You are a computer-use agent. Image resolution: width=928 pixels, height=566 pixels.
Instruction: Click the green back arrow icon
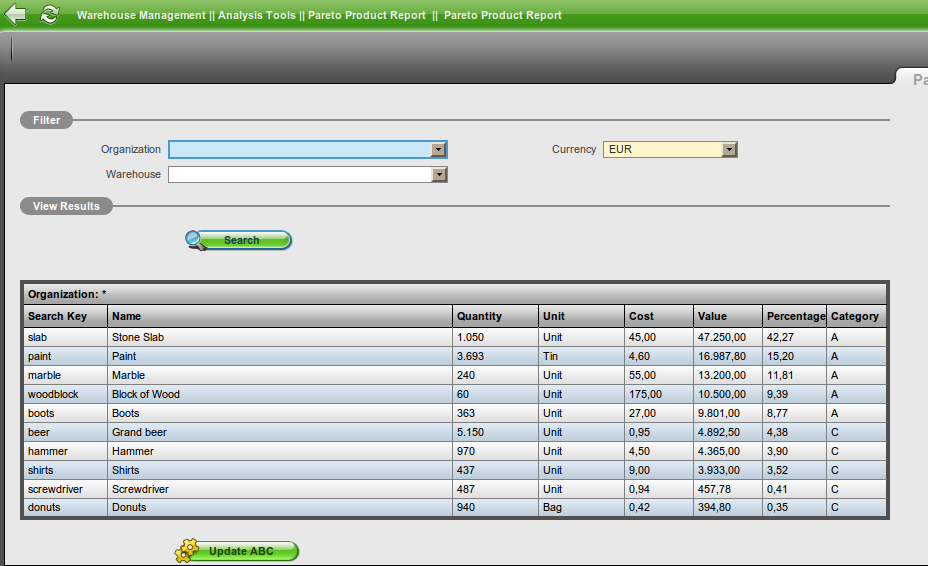(15, 15)
